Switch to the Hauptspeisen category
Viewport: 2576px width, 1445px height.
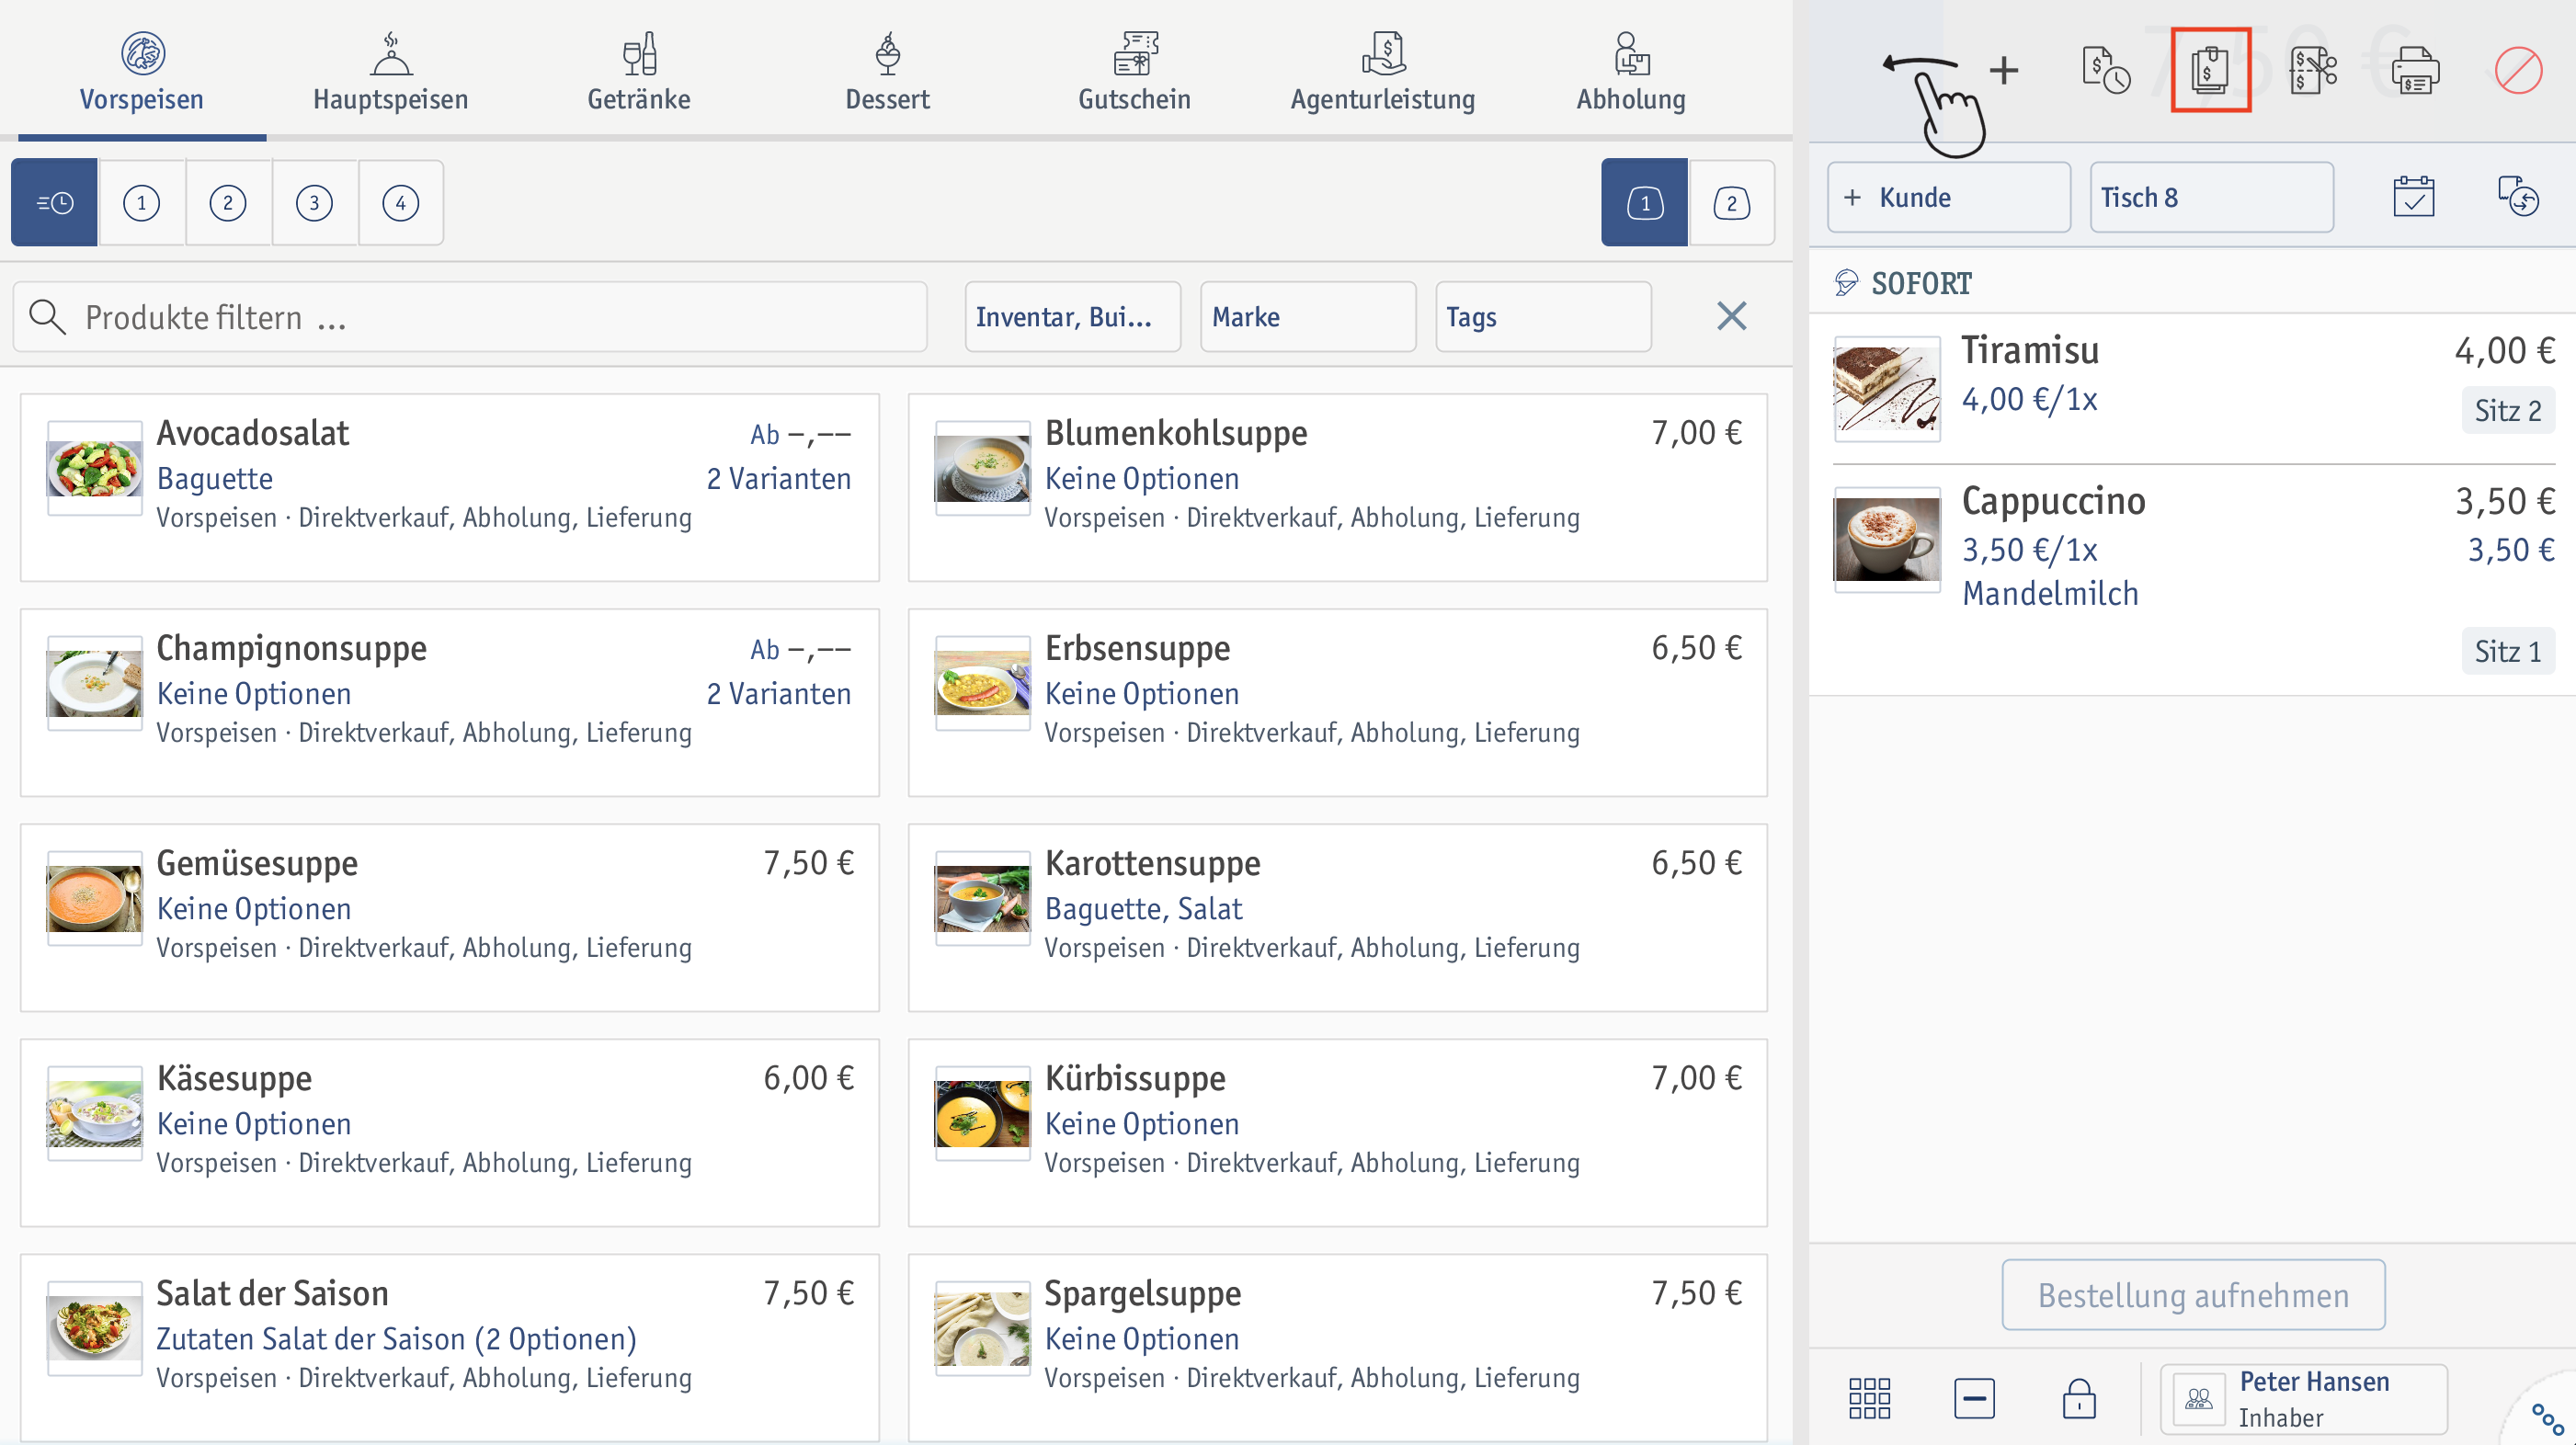pos(390,70)
